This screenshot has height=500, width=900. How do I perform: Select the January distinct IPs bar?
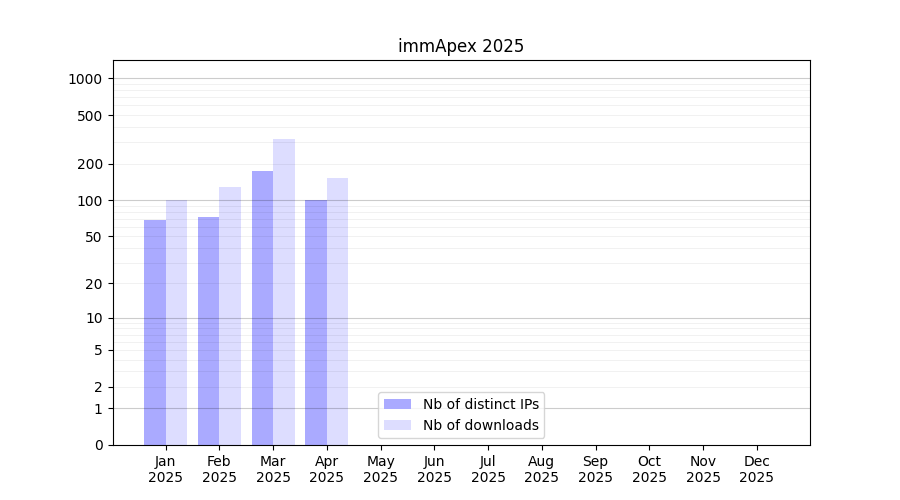[155, 332]
